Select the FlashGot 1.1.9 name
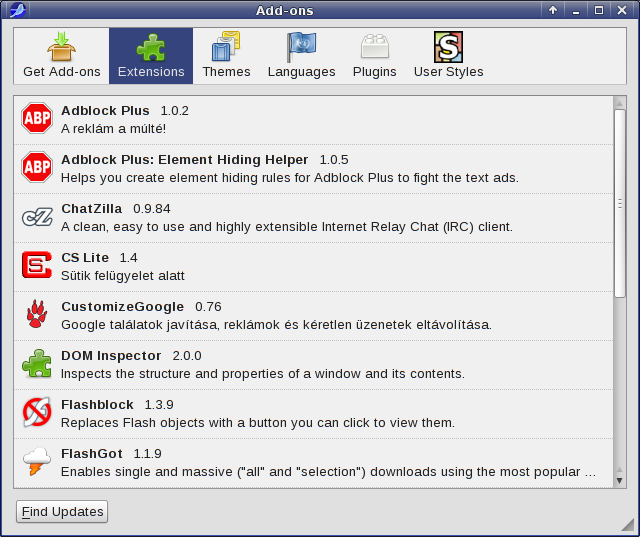640x537 pixels. [x=111, y=453]
